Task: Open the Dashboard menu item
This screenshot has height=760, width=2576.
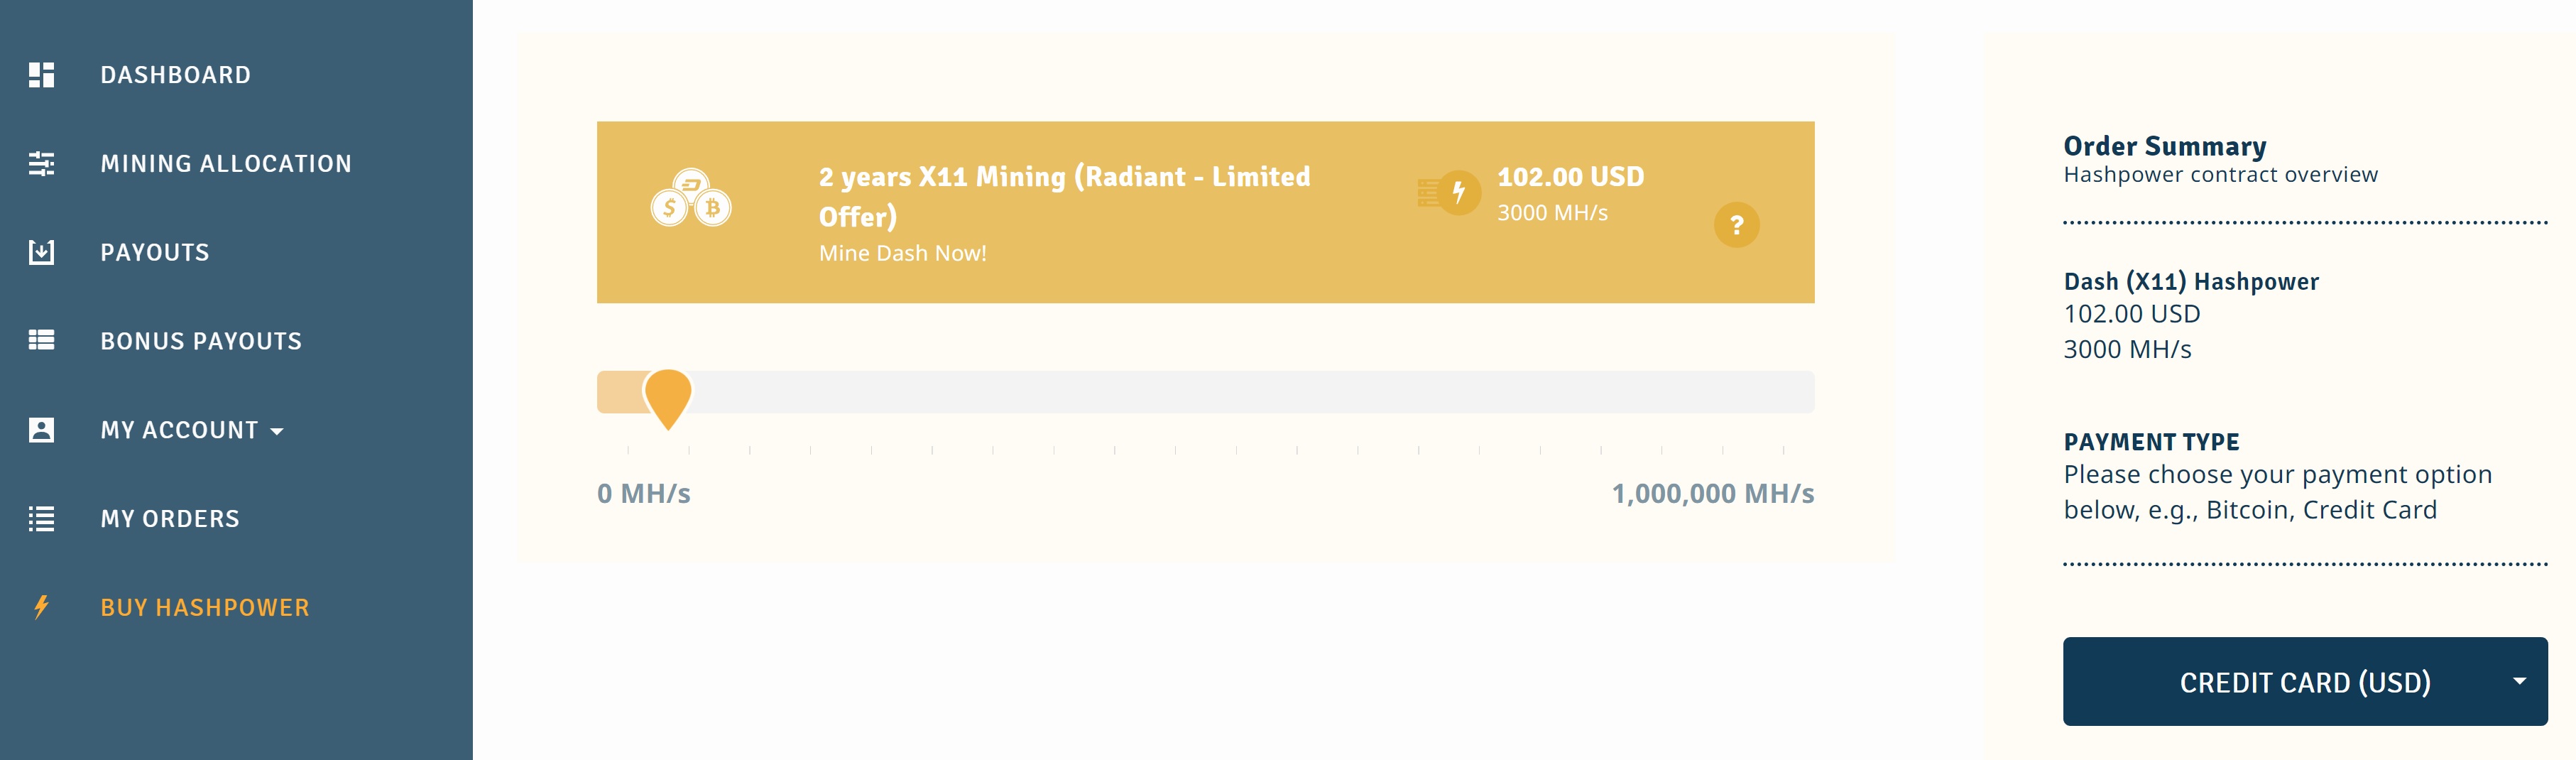Action: point(175,75)
